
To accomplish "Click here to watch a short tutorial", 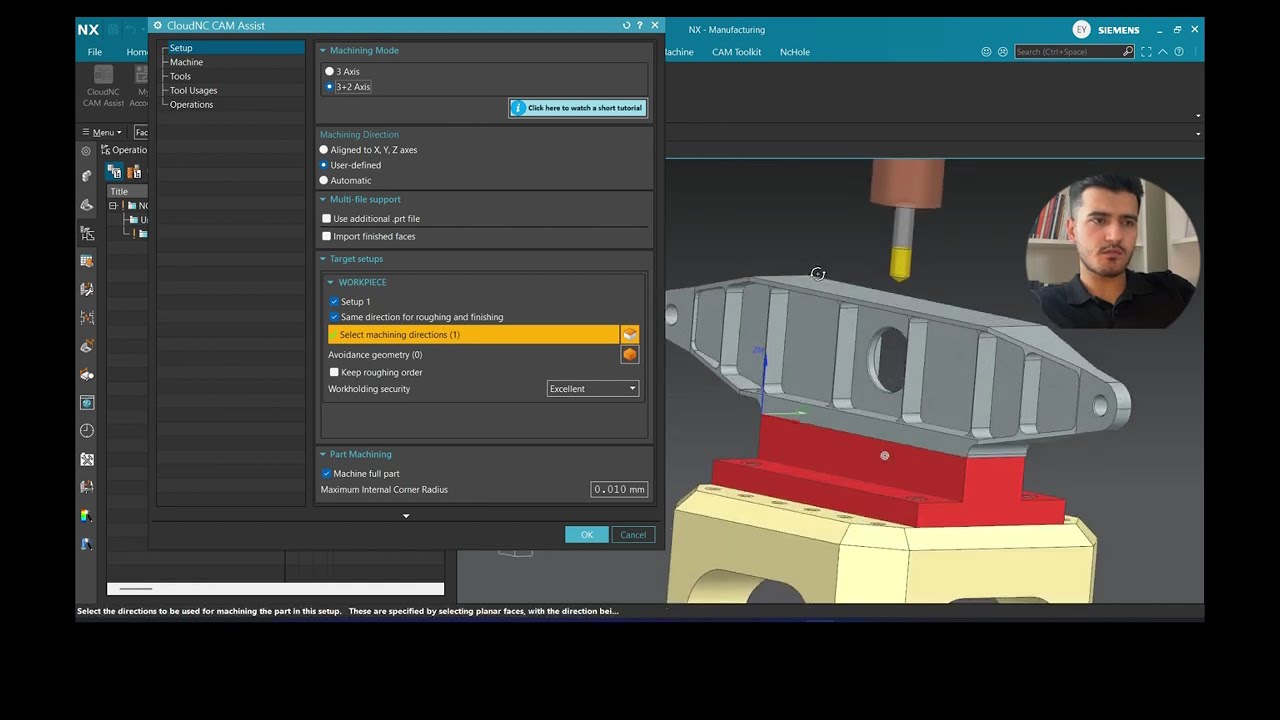I will point(578,108).
